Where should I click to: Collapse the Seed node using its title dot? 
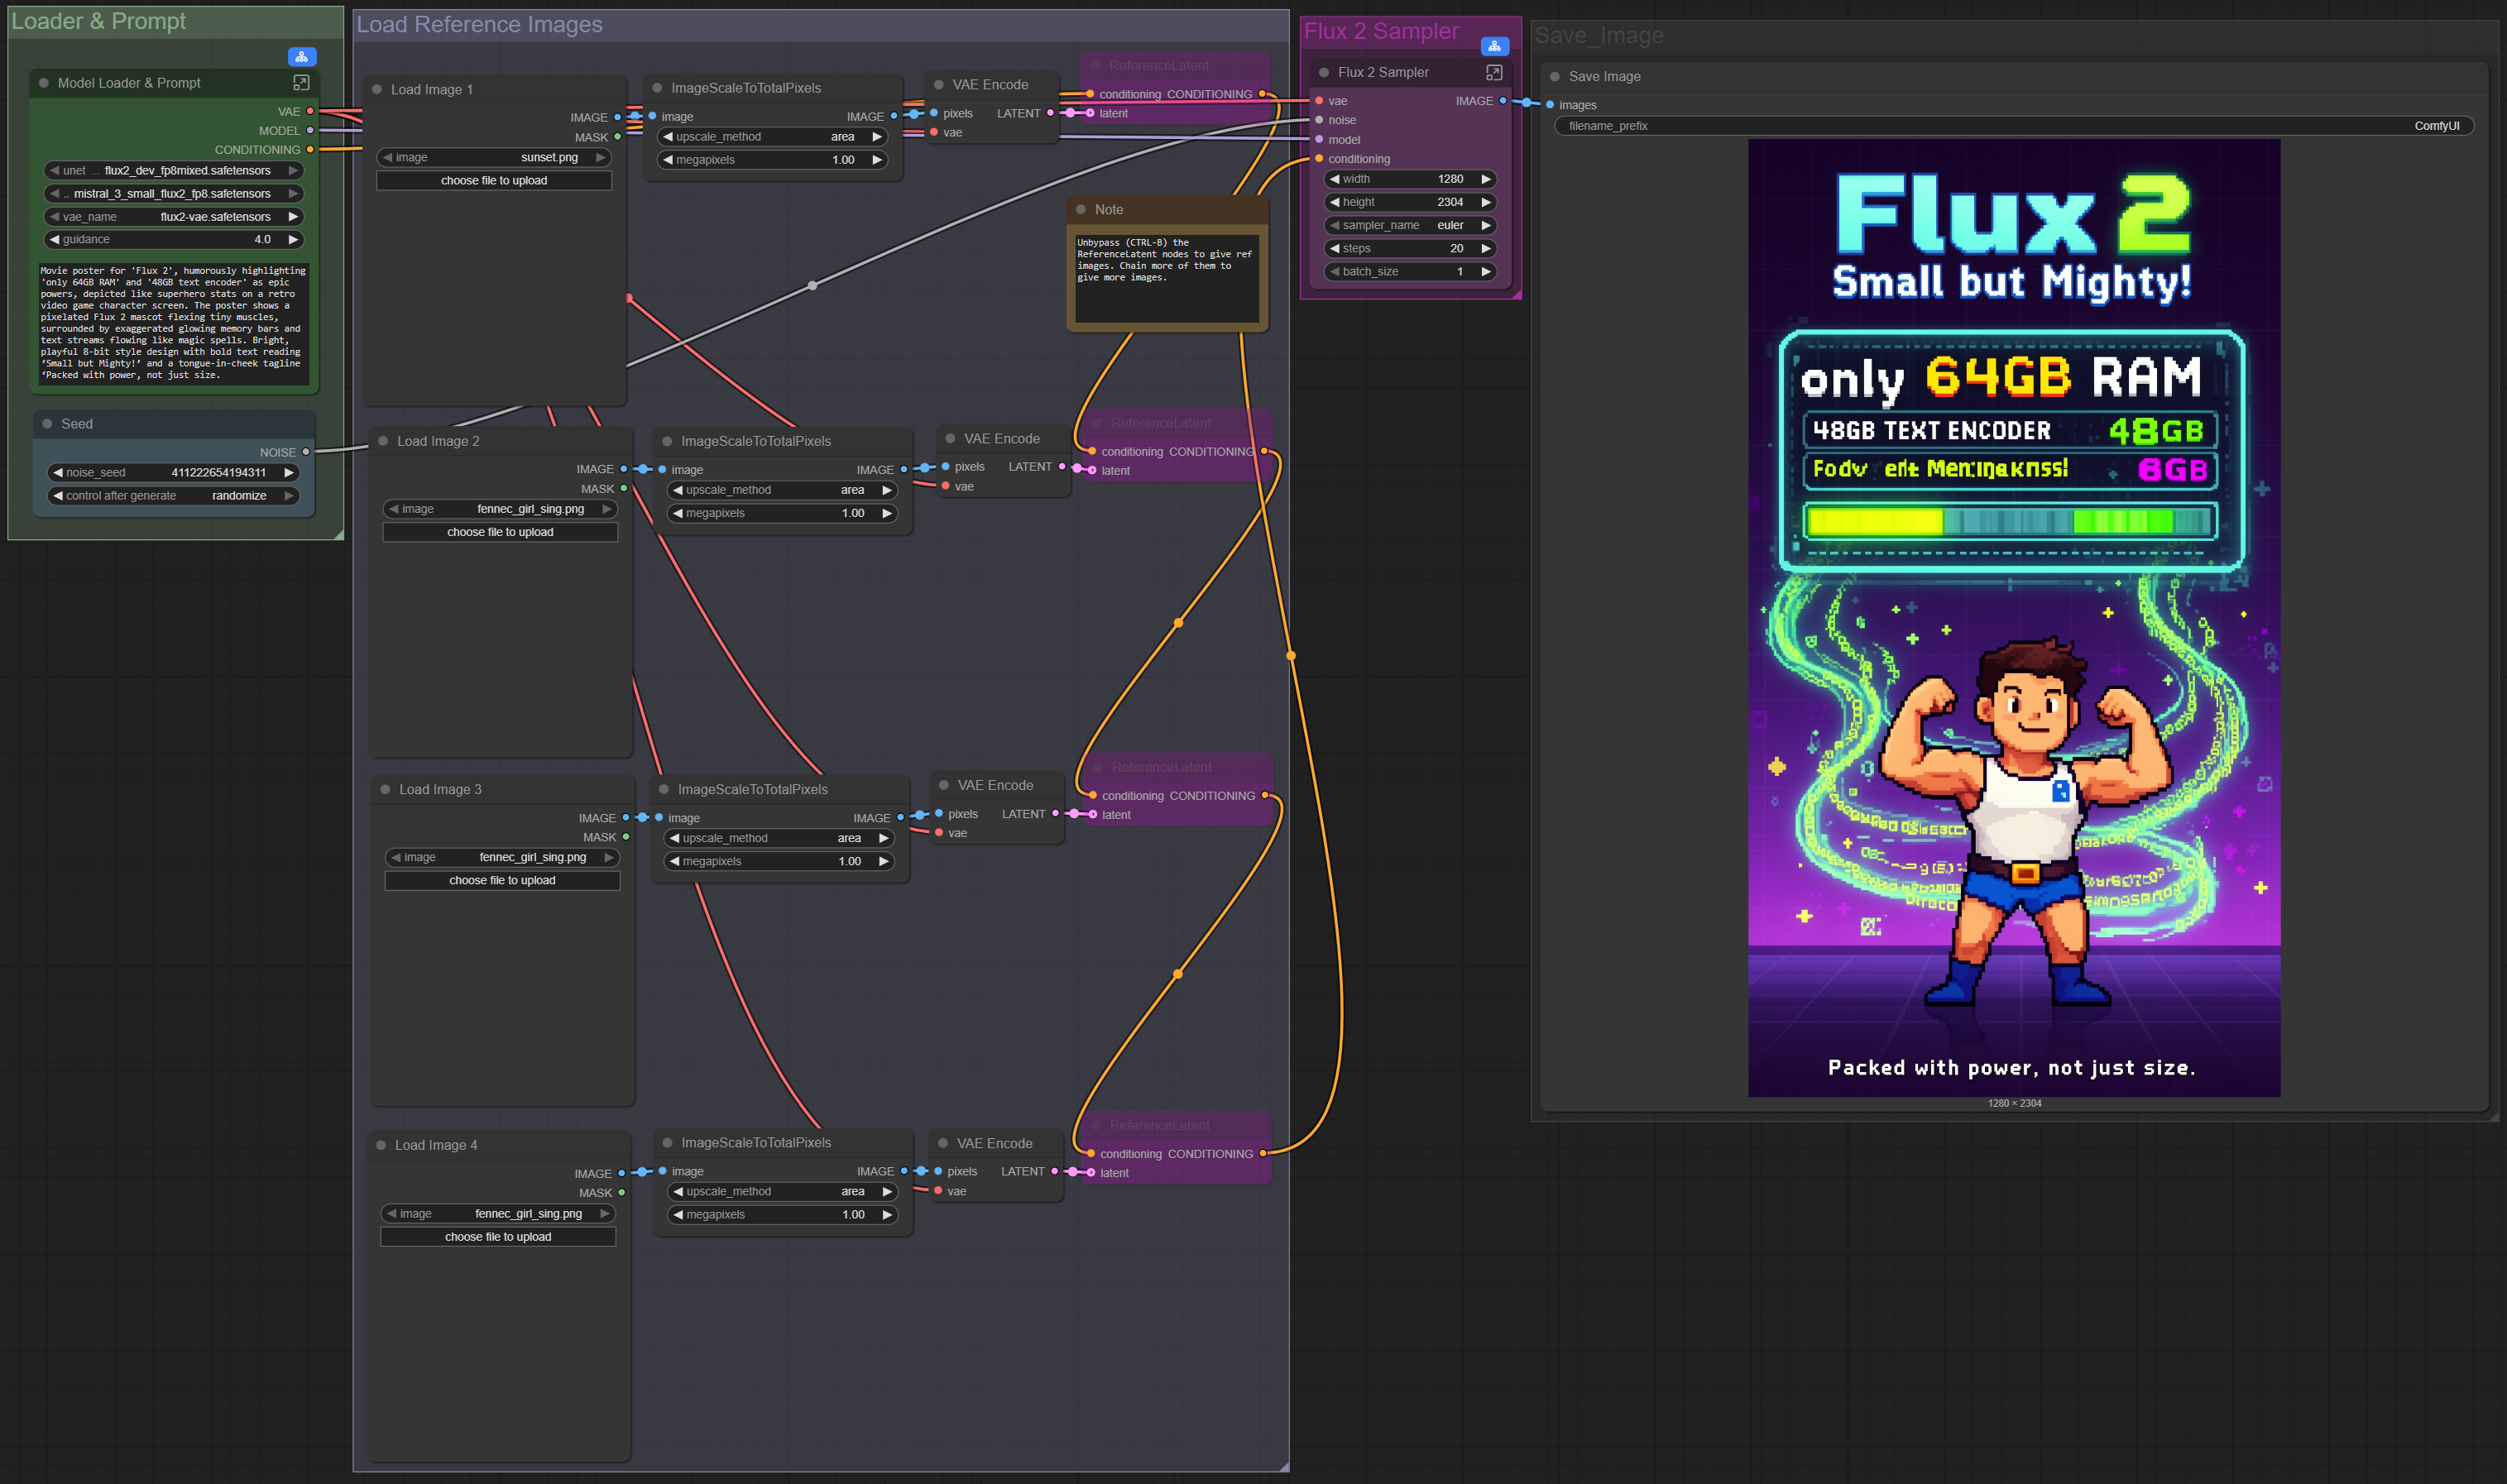coord(47,424)
